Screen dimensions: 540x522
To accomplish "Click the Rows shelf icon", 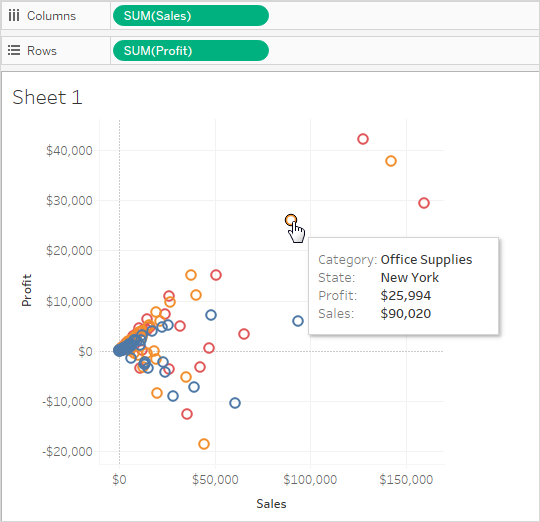I will 14,50.
